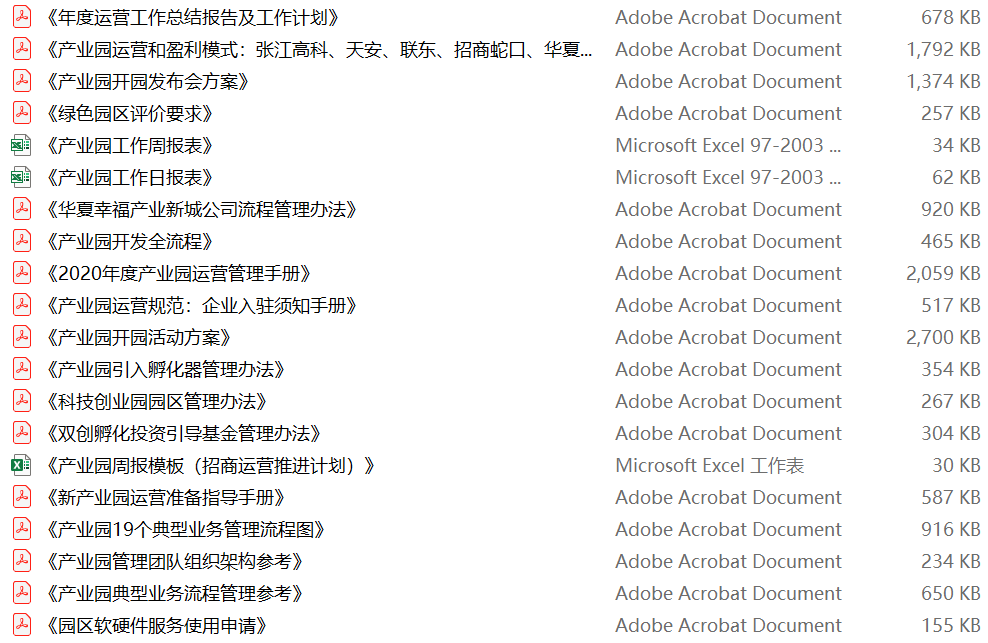The height and width of the screenshot is (643, 988).
Task: Select file 《产业园开园活动方案》
Action: pos(138,338)
